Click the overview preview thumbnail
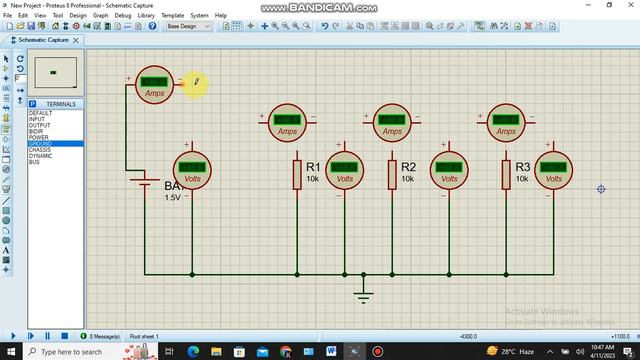640x360 pixels. tap(56, 73)
